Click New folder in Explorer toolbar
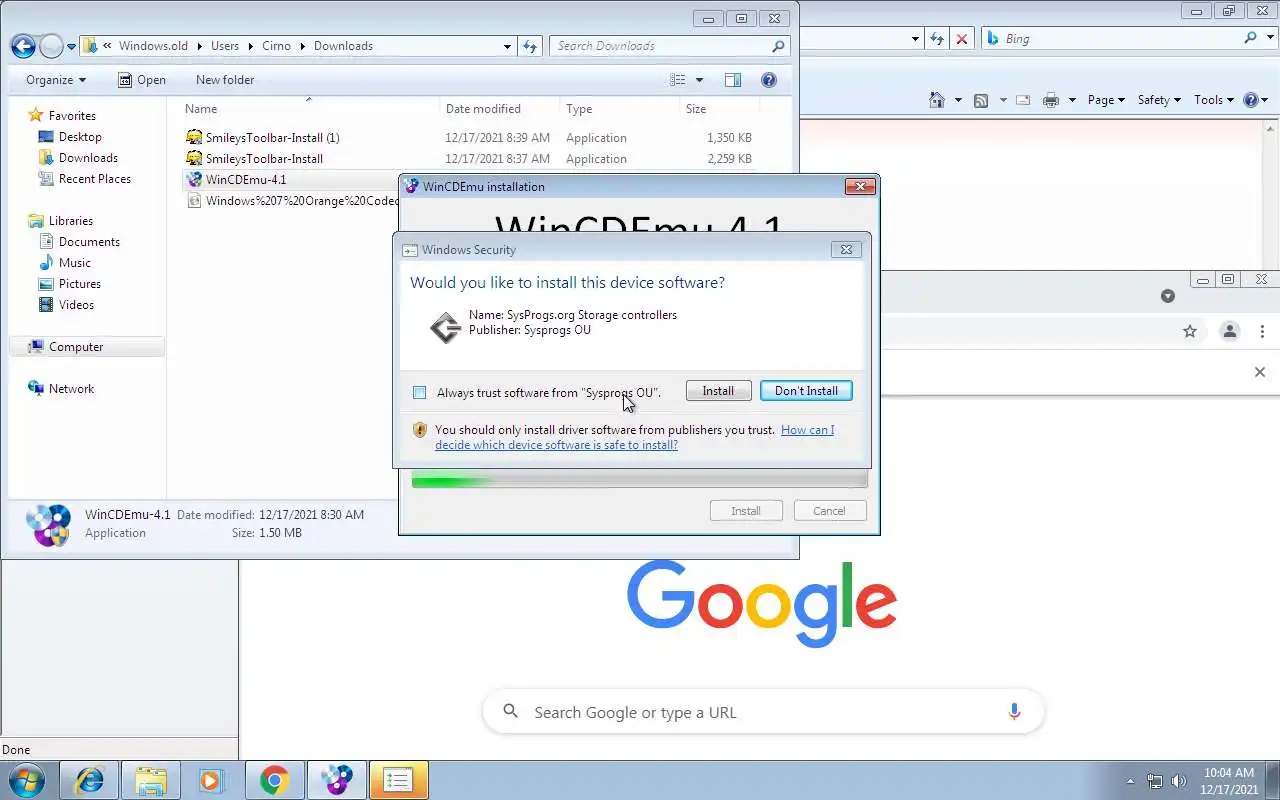This screenshot has height=800, width=1280. click(225, 80)
